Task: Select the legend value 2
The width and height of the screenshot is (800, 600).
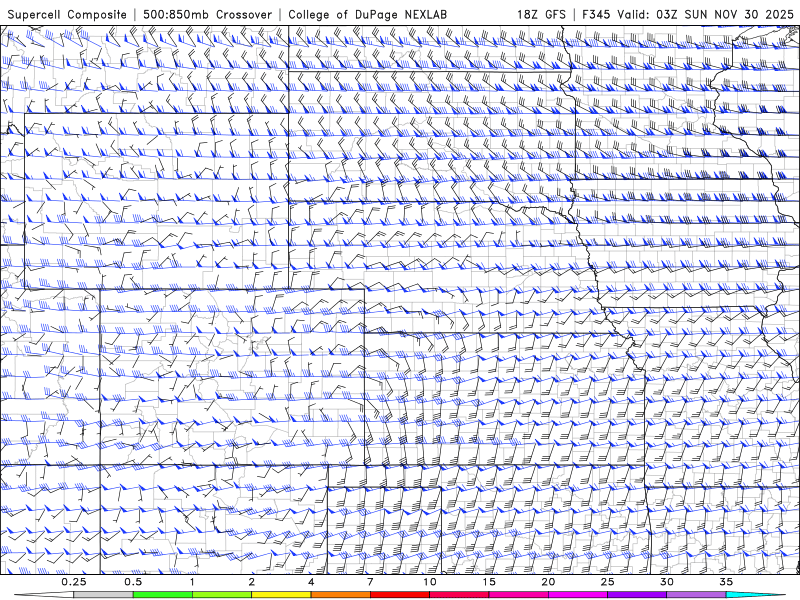Action: (x=252, y=582)
